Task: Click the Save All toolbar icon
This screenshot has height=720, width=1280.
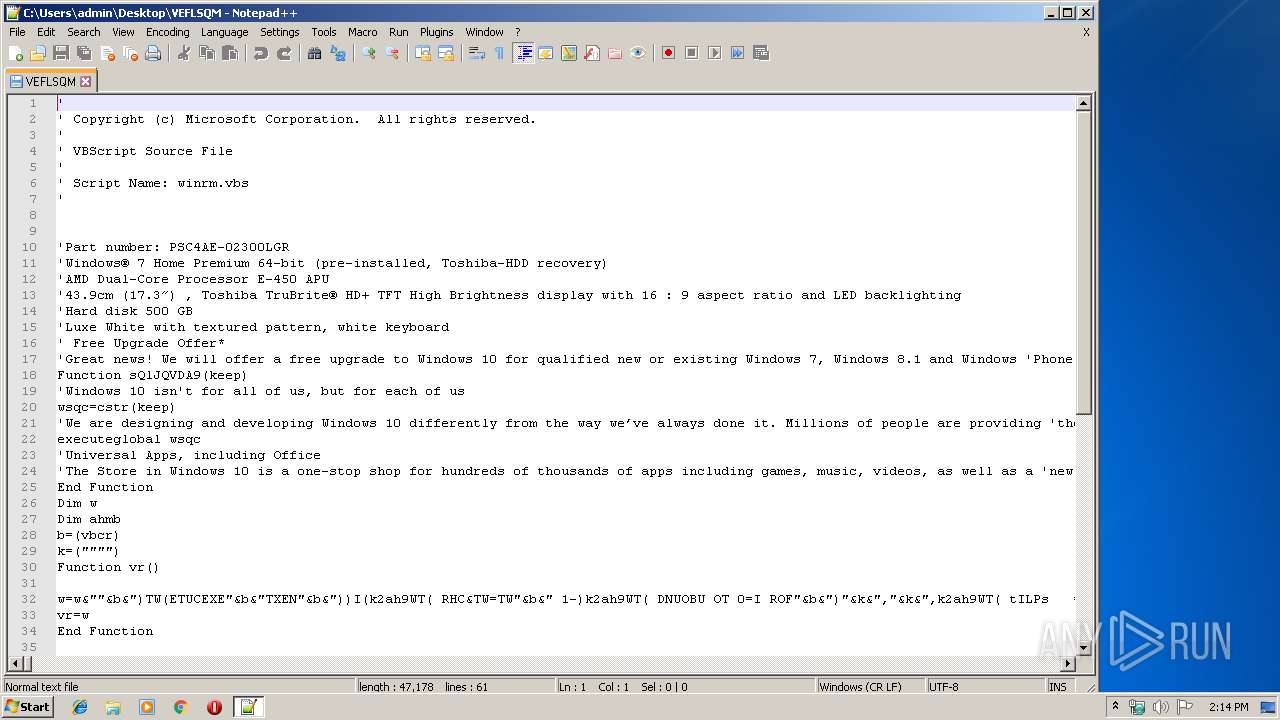Action: (84, 53)
